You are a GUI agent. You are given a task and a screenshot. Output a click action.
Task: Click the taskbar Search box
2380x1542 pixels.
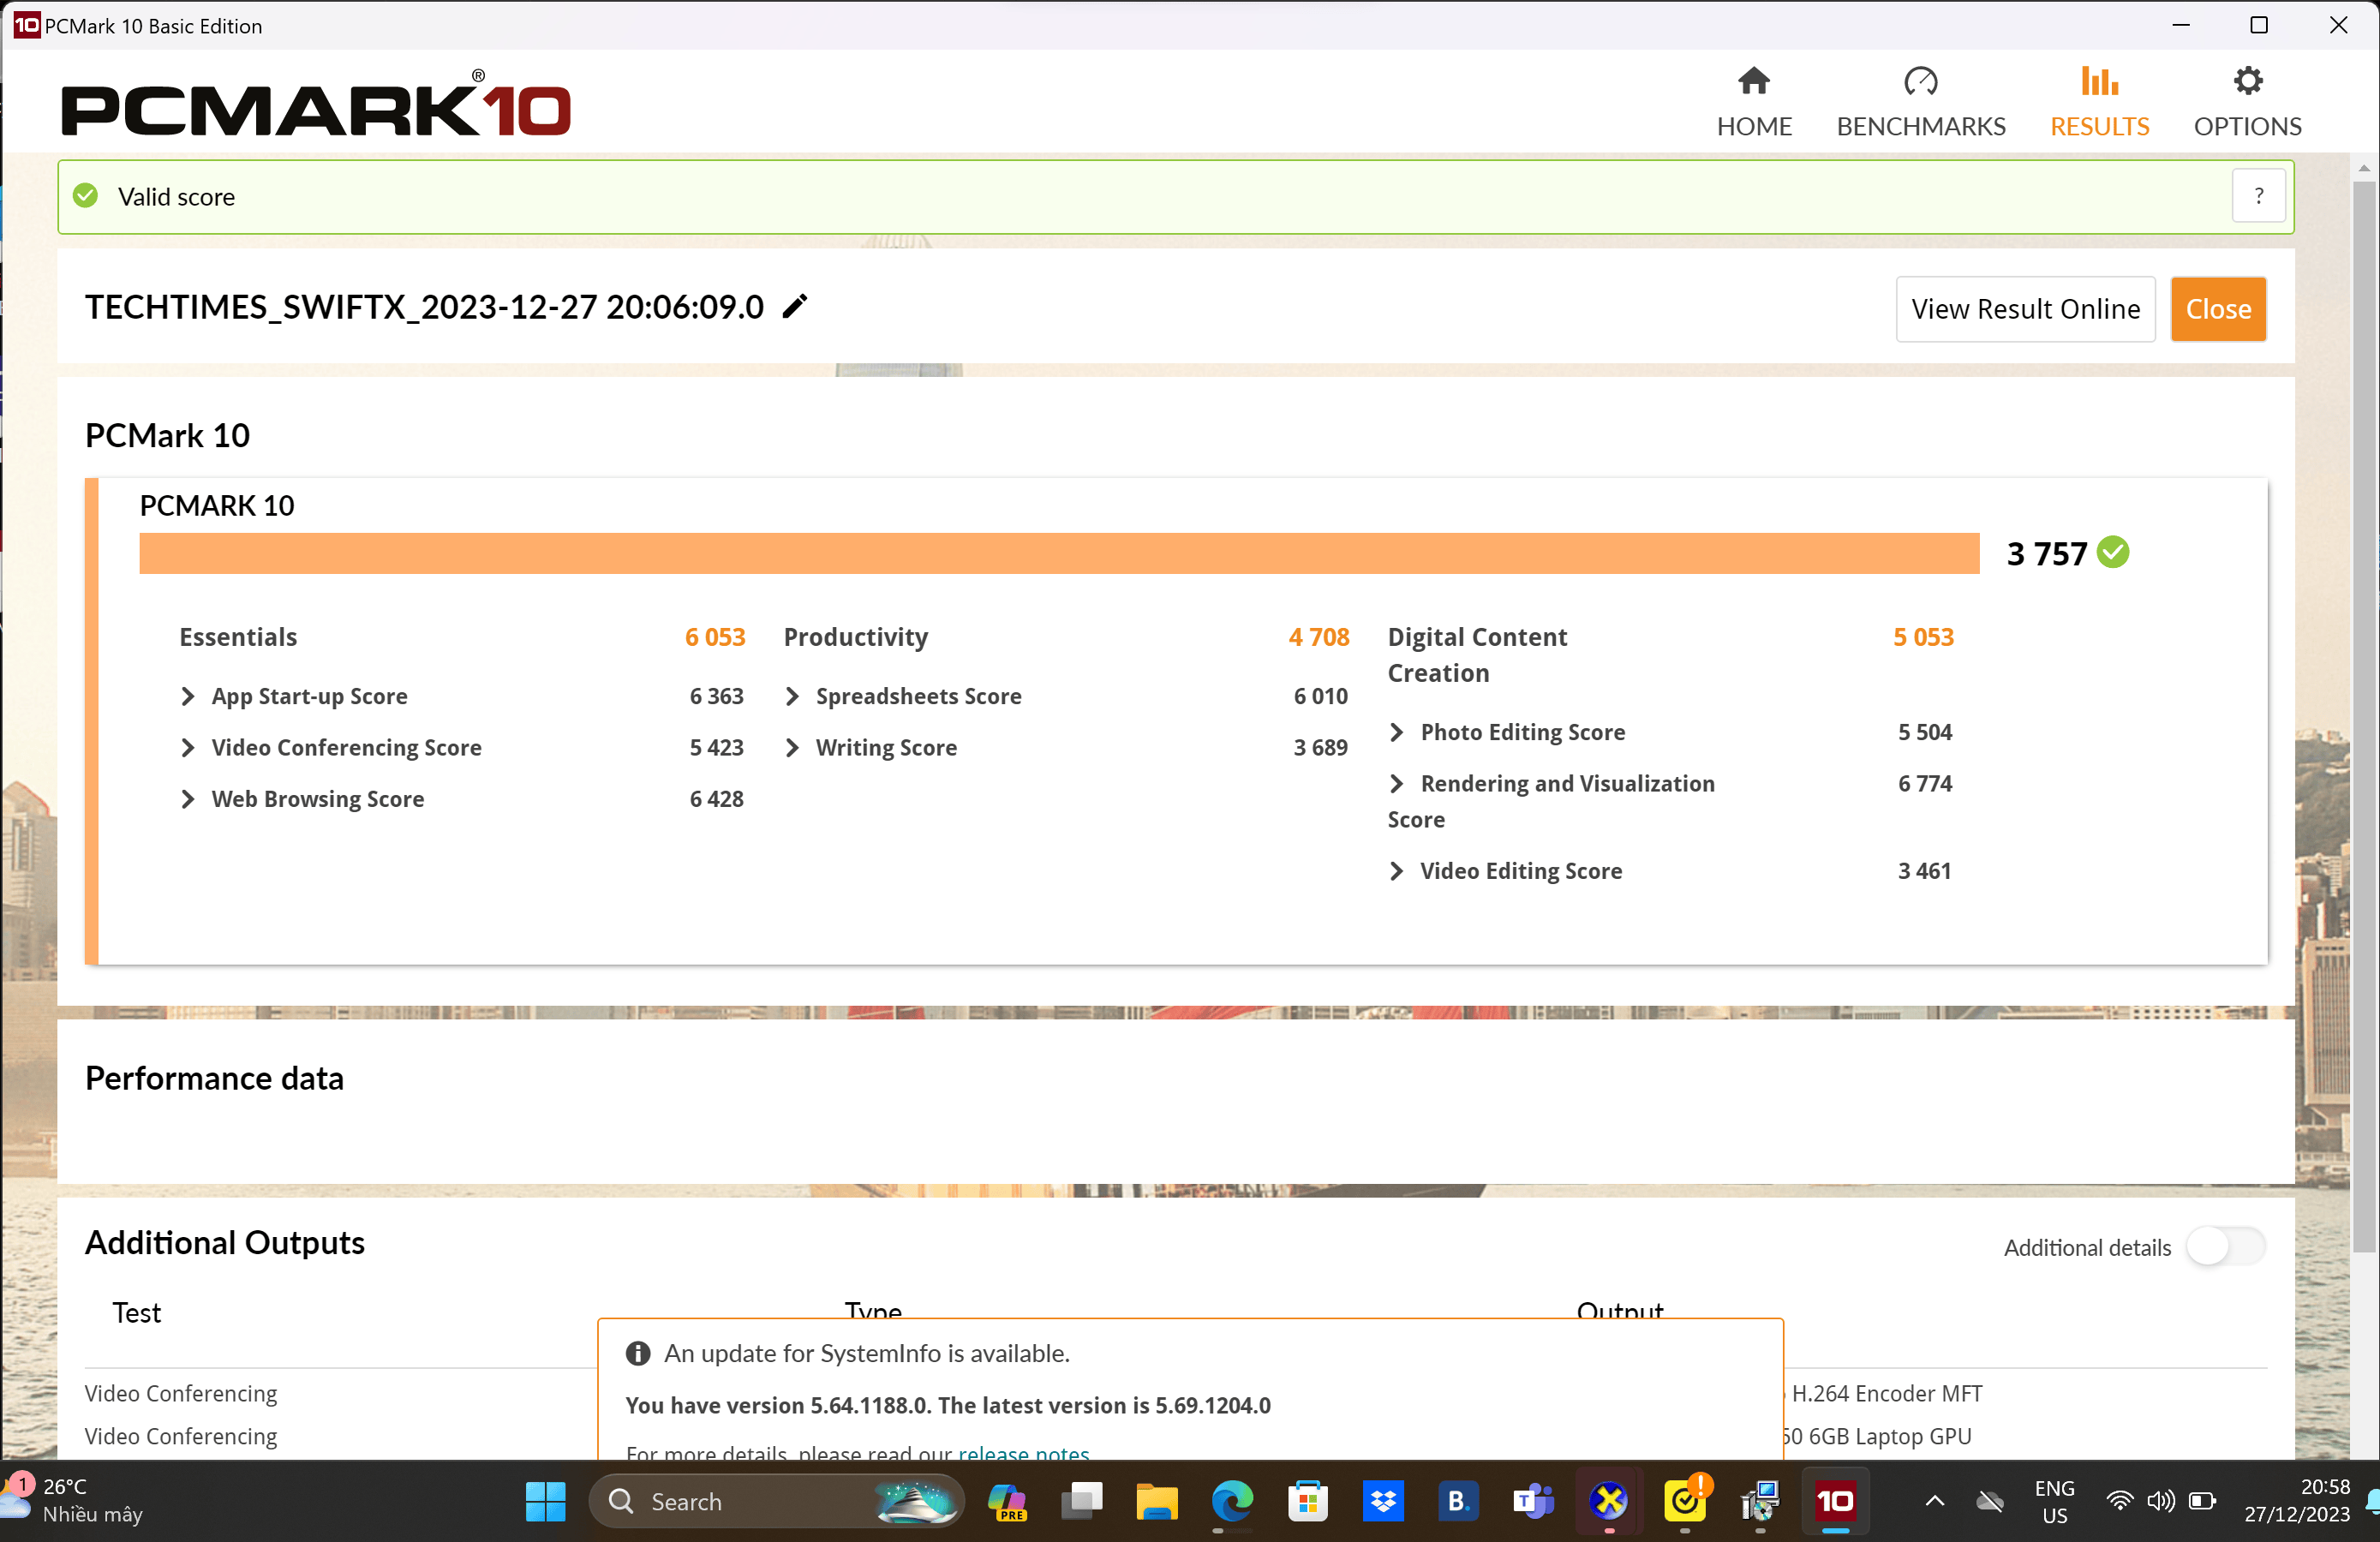[x=776, y=1501]
